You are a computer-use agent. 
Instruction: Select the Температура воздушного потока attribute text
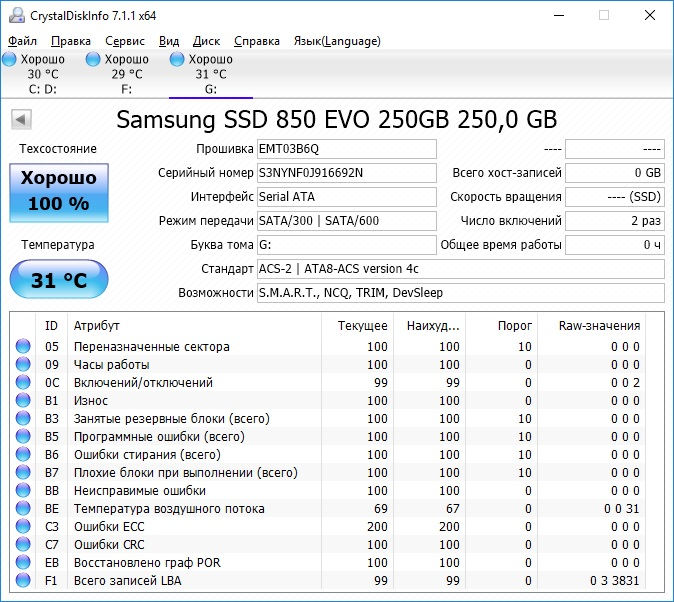coord(169,509)
